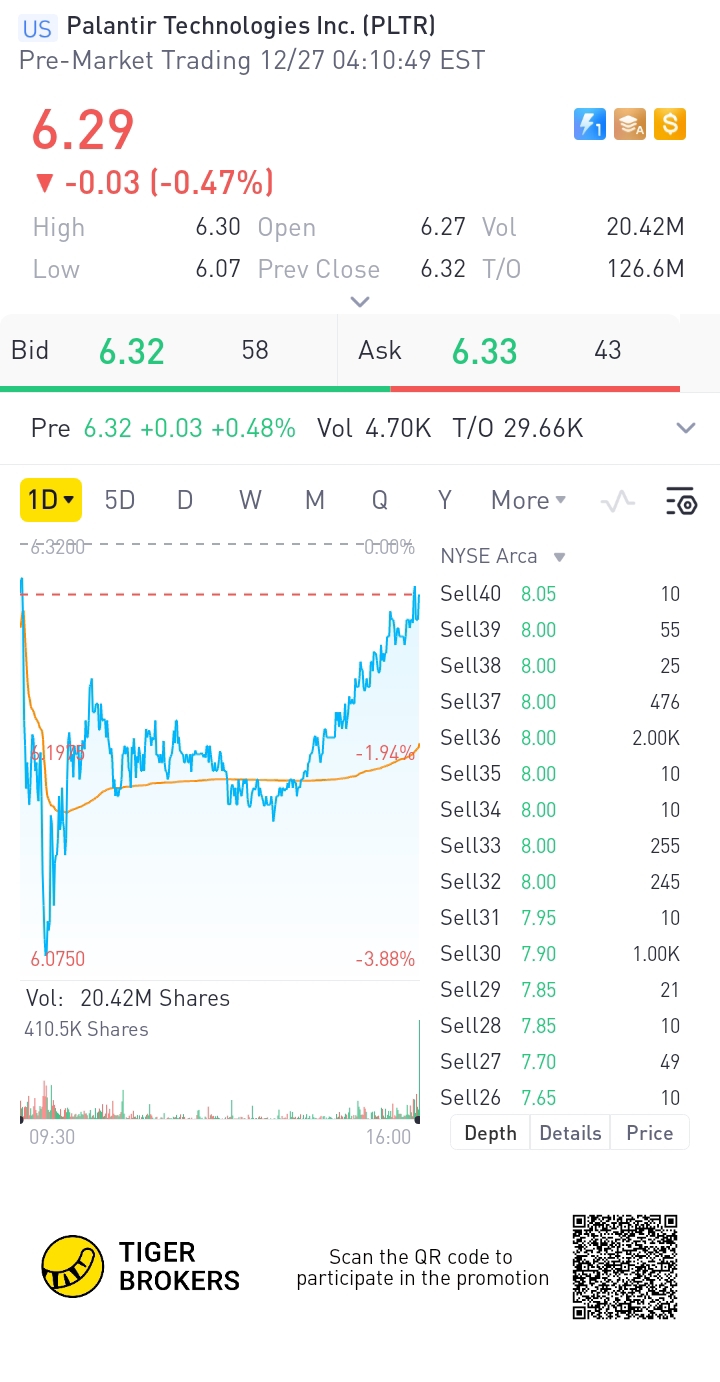This screenshot has height=1382, width=720.
Task: Tap the Tiger Brokers logo
Action: click(141, 1266)
